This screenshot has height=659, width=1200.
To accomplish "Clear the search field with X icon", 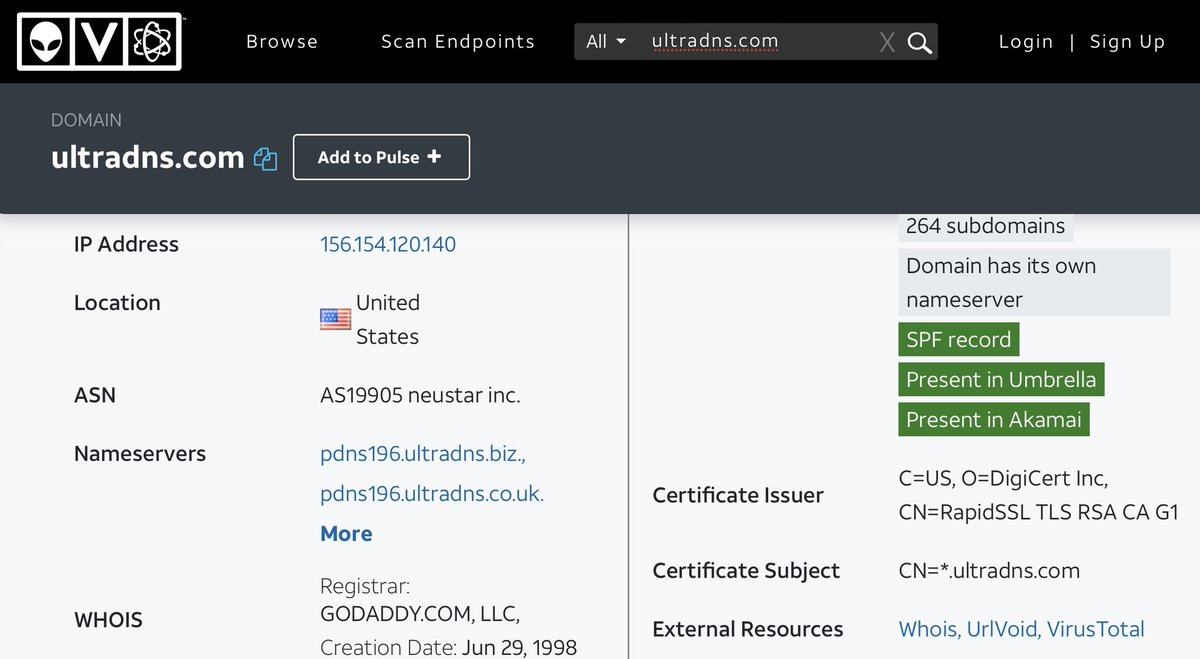I will click(x=886, y=42).
